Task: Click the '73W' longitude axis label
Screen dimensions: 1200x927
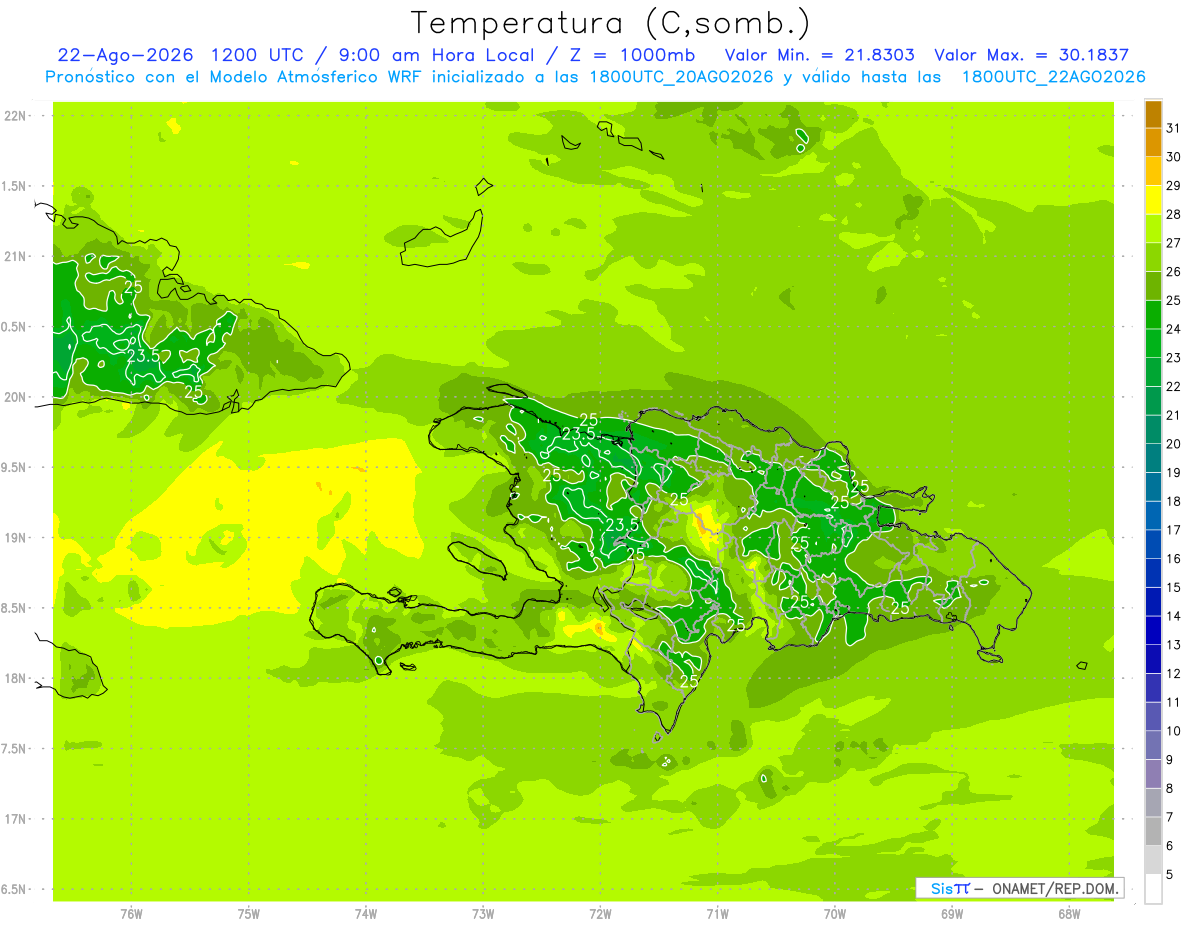Action: tap(483, 913)
